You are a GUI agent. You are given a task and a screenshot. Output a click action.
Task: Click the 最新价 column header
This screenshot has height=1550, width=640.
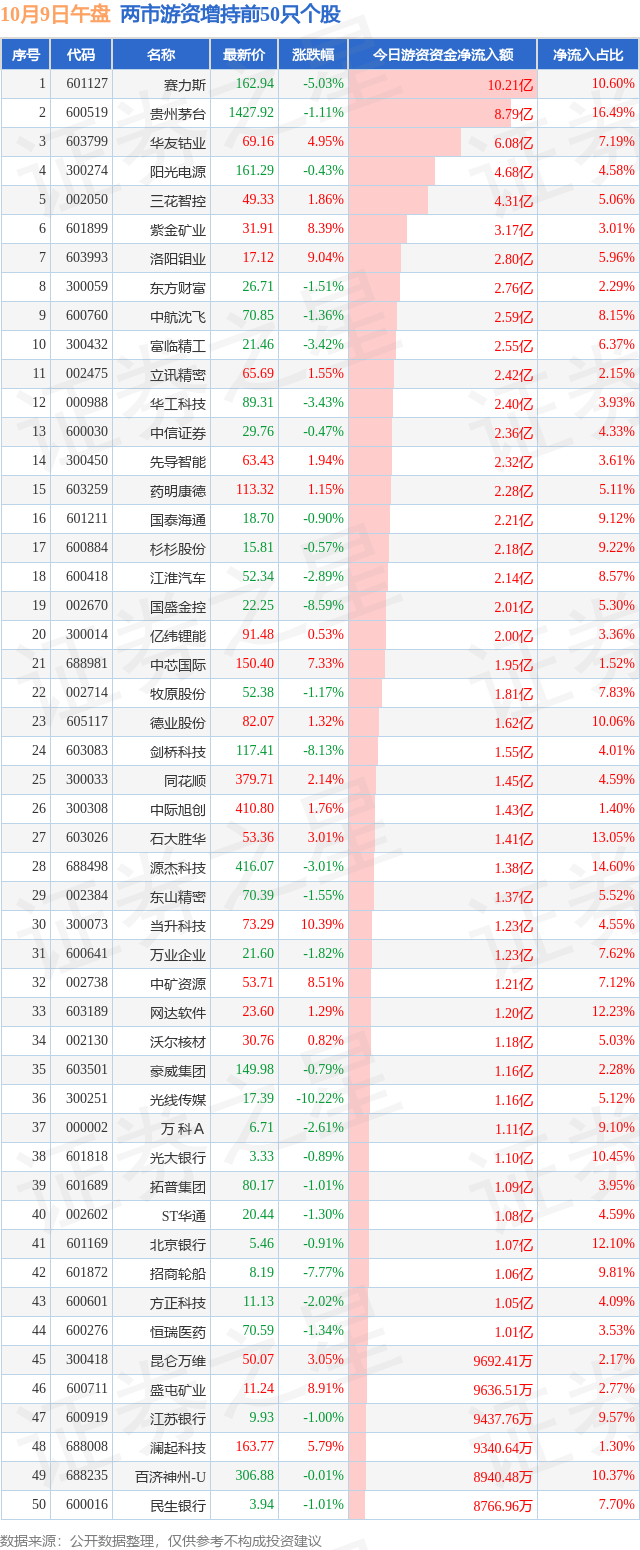[x=244, y=55]
